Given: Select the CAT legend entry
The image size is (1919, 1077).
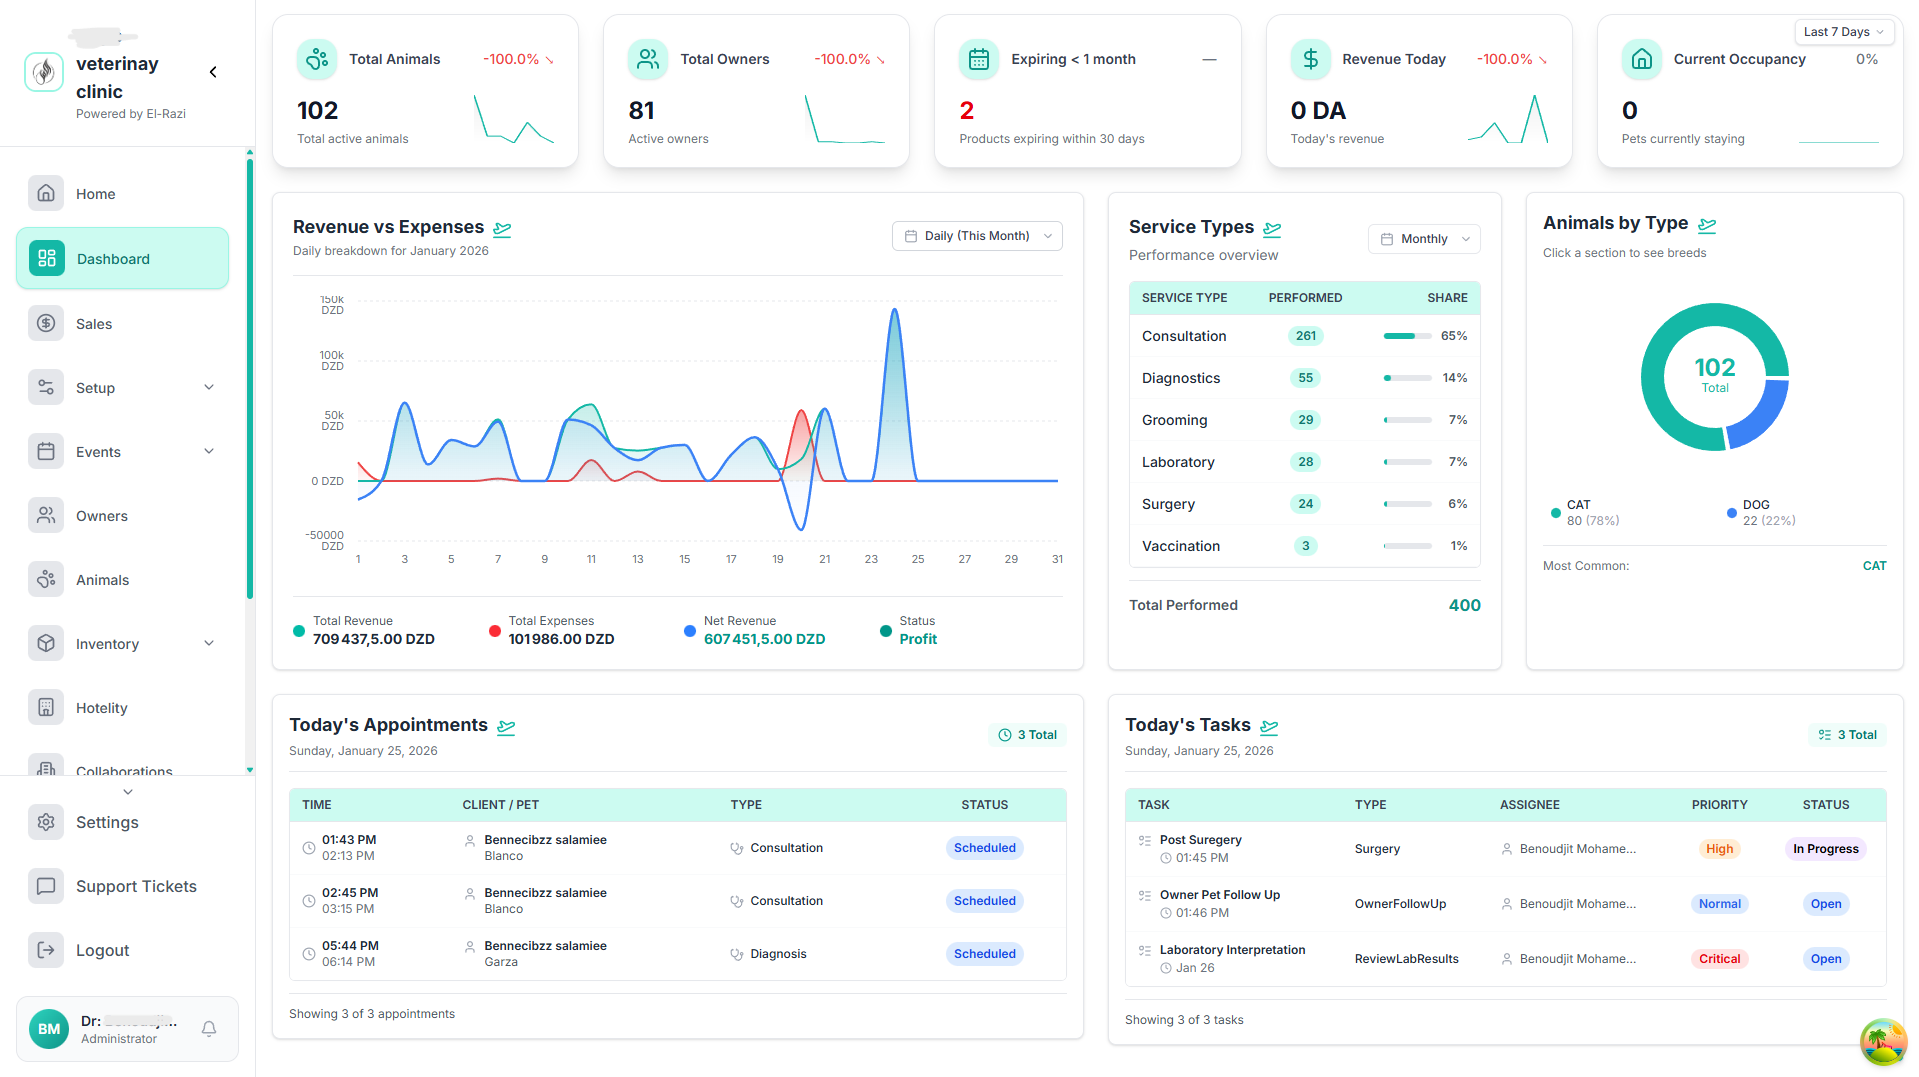Looking at the screenshot, I should tap(1585, 513).
